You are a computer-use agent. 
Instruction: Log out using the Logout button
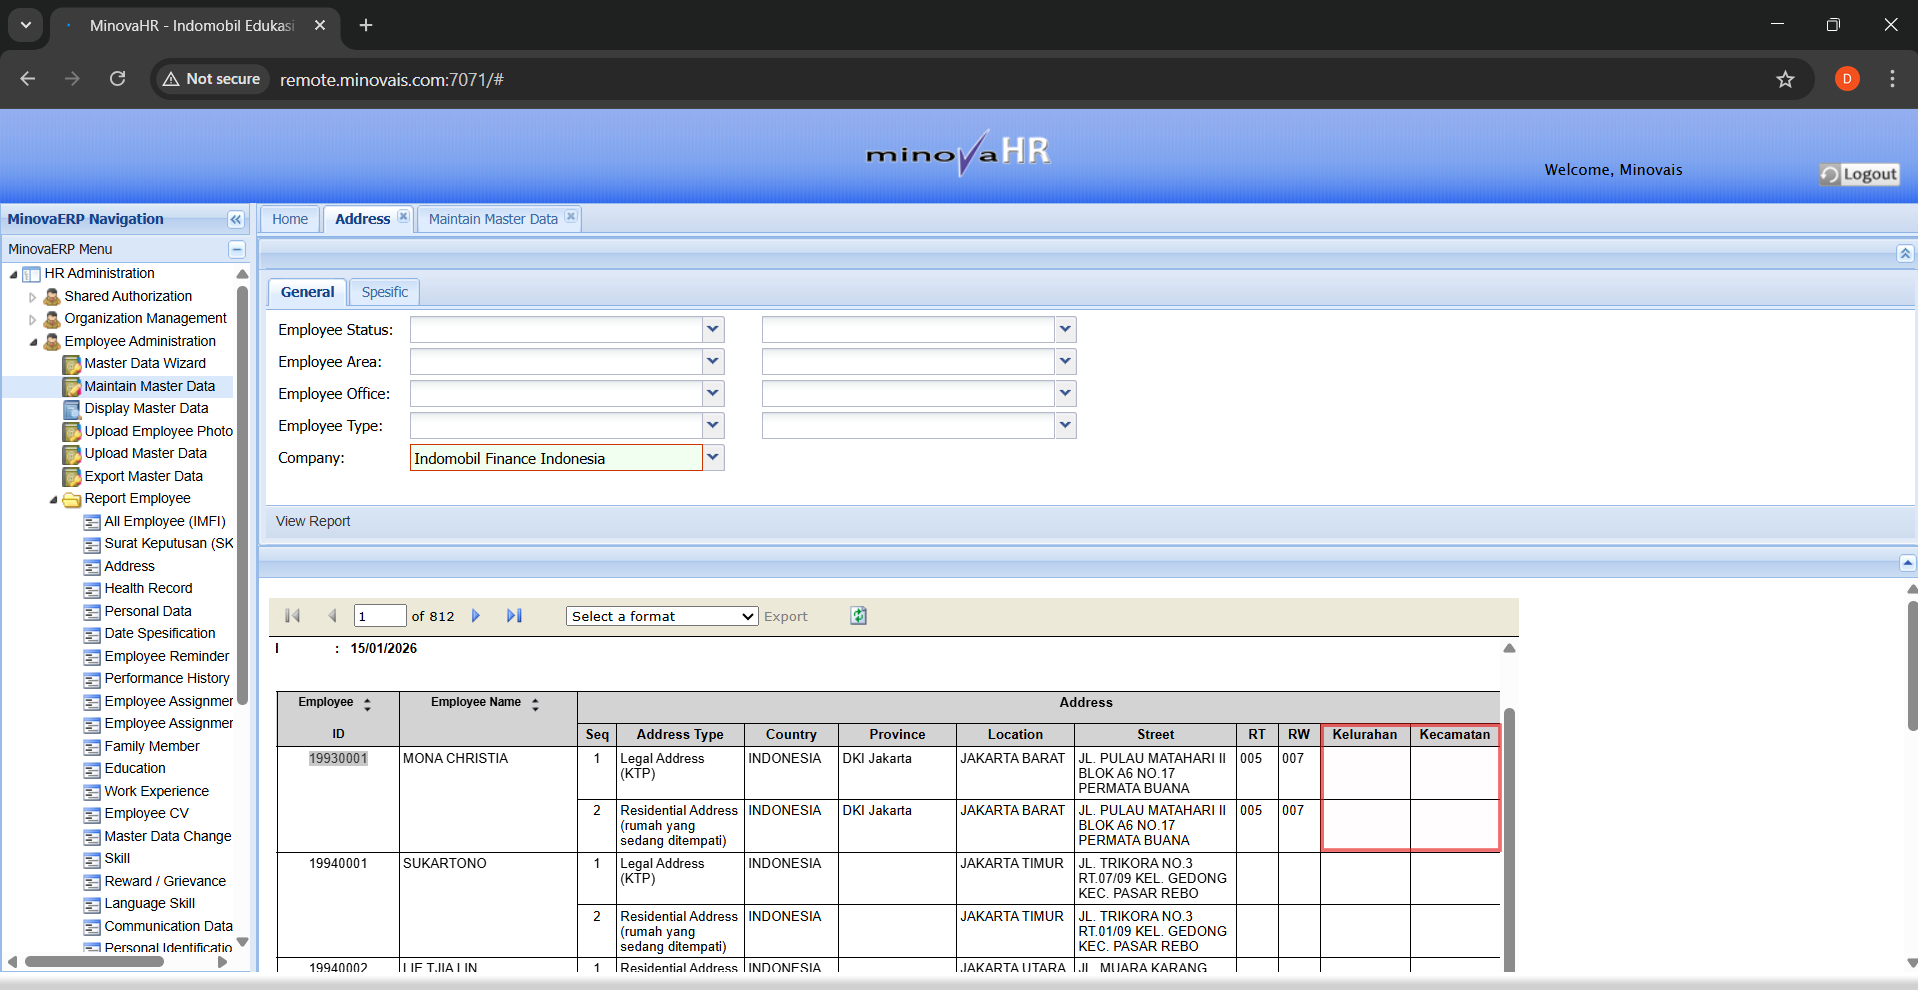(x=1859, y=174)
